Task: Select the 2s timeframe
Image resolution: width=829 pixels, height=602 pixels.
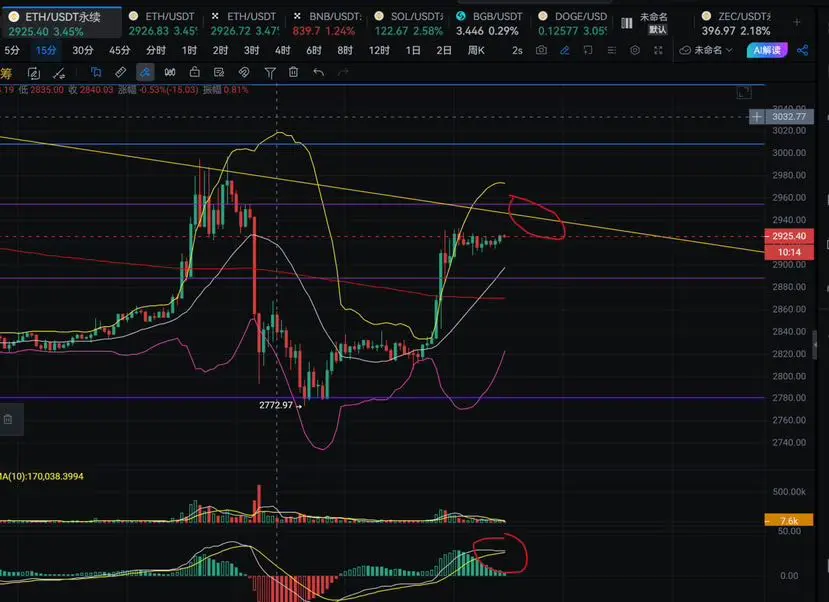Action: click(517, 50)
